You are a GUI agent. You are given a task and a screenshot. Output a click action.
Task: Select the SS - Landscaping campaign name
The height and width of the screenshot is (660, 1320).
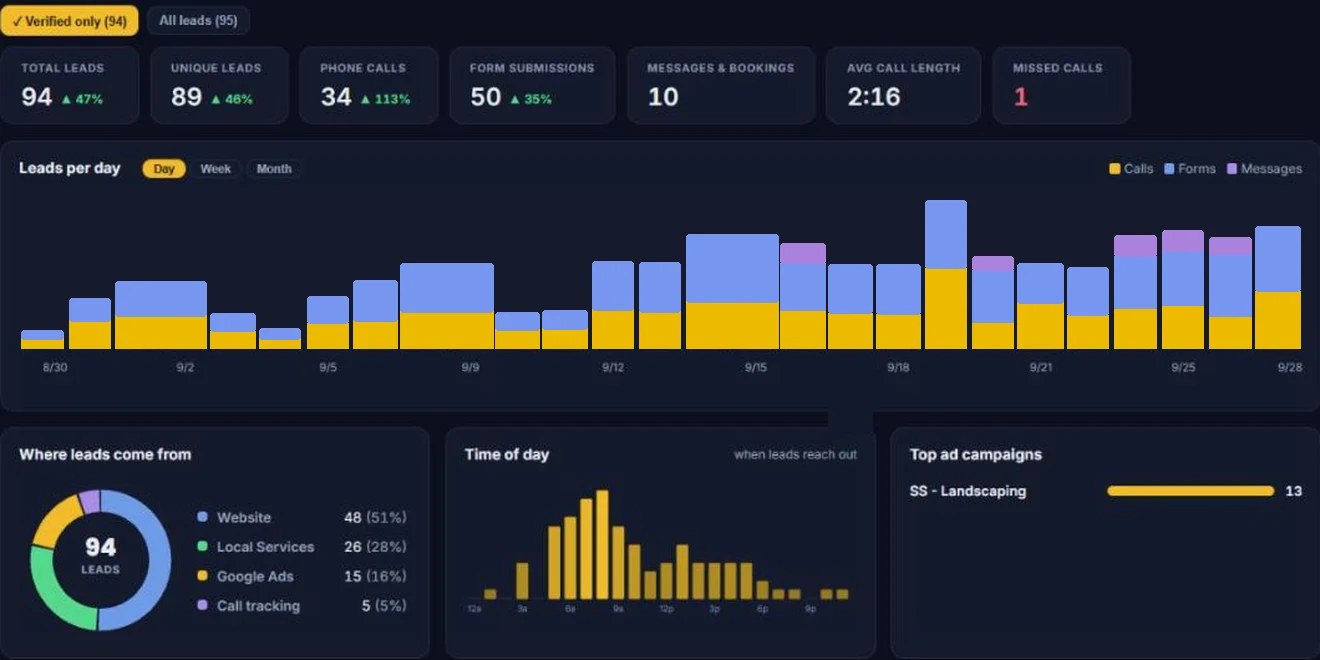tap(968, 491)
